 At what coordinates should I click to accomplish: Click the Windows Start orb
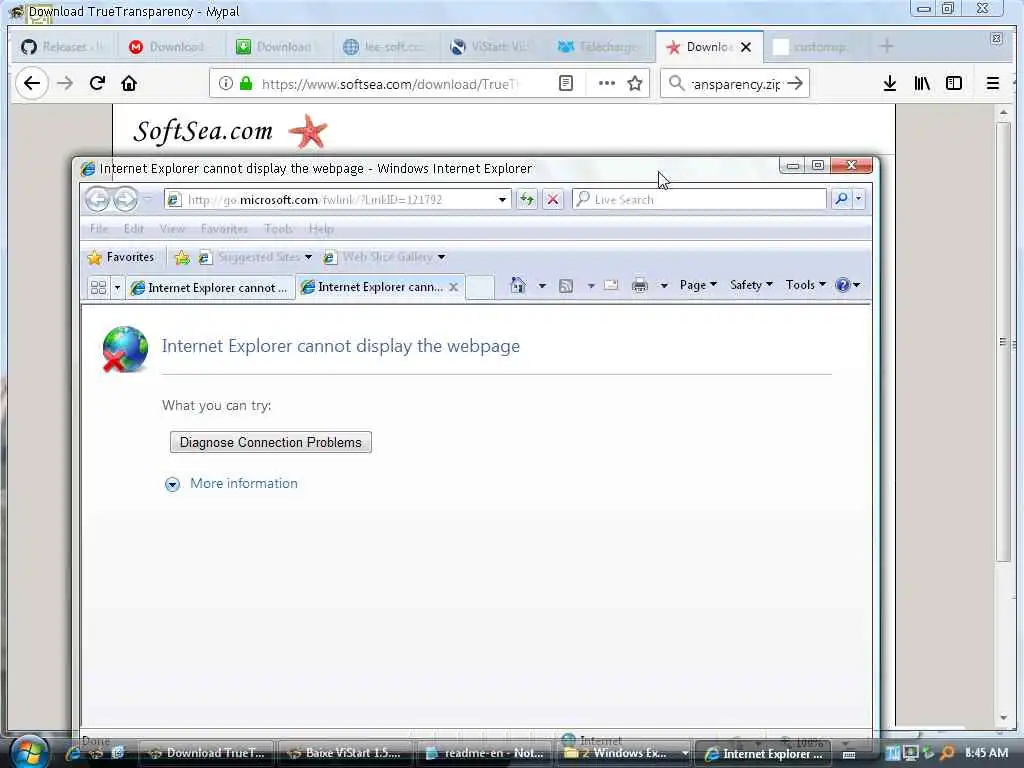29,752
